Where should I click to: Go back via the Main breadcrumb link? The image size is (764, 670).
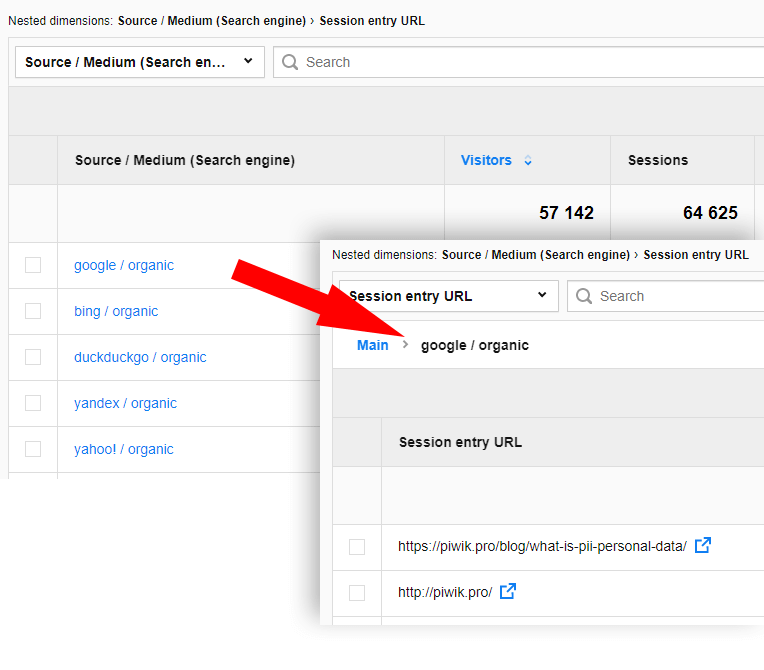[x=372, y=345]
